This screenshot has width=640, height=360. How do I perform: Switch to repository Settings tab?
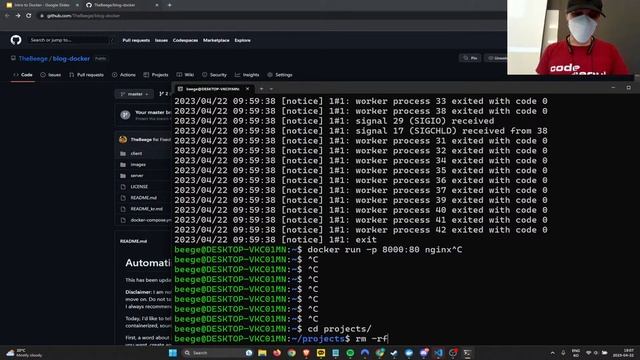(280, 75)
